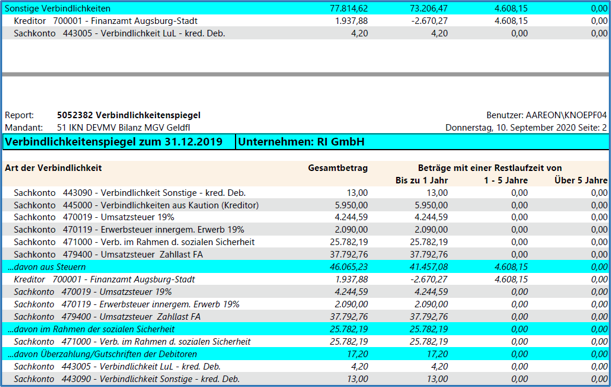
Task: Select '51 IKN DEVMV Bilanz MGV Geldfl'
Action: pyautogui.click(x=124, y=127)
